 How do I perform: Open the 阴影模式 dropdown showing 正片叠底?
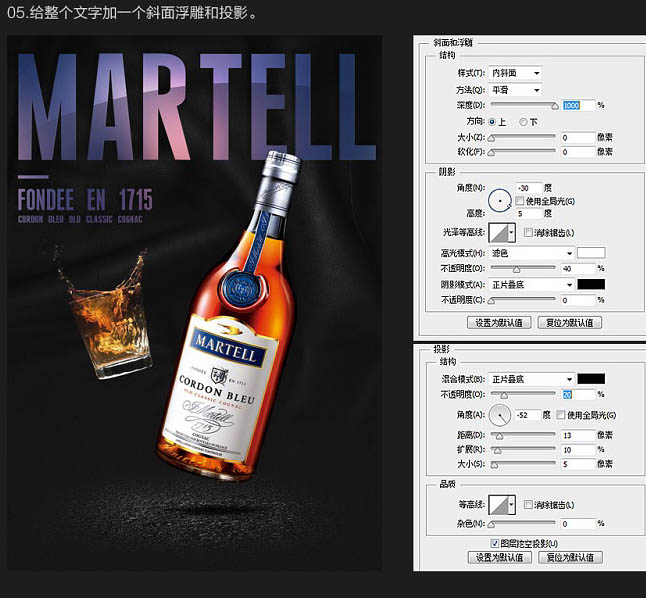pos(531,284)
